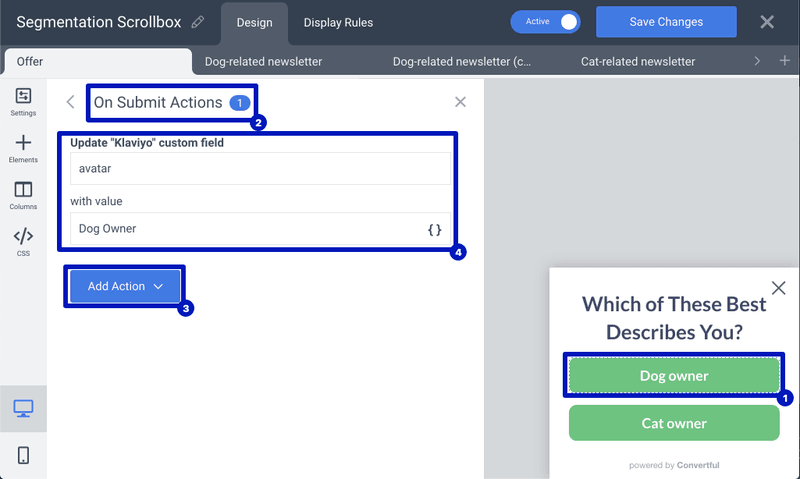The image size is (800, 479).
Task: Click the popup heading Which of These Best Describes You?
Action: [674, 318]
